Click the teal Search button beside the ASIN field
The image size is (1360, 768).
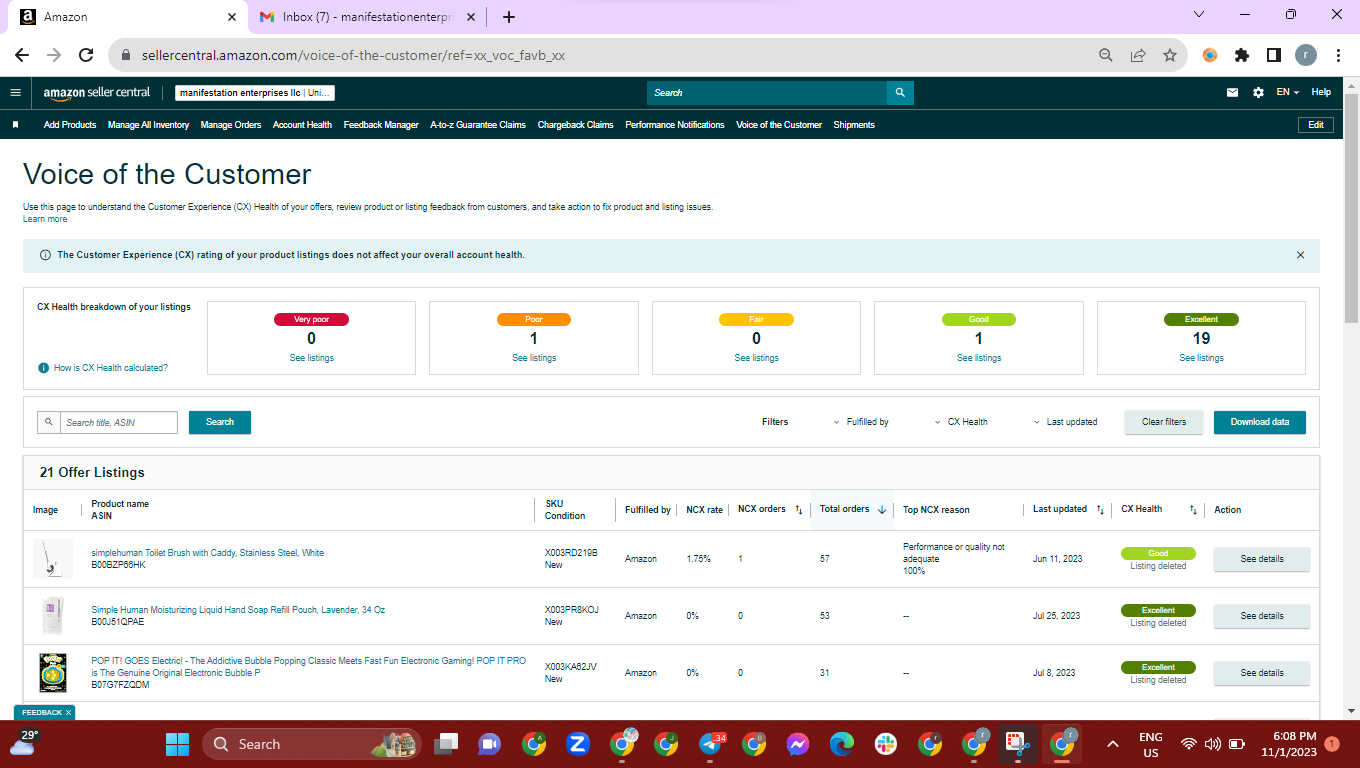pos(220,422)
